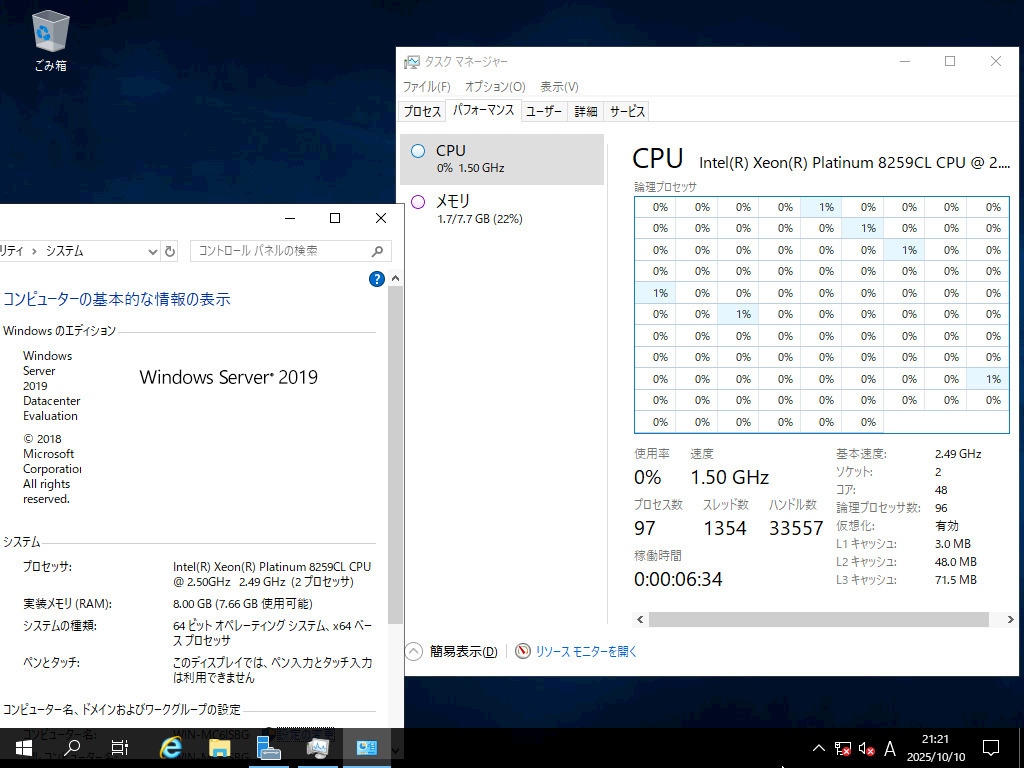Click the search magnifier in Control Panel
1024x768 pixels.
pyautogui.click(x=377, y=251)
